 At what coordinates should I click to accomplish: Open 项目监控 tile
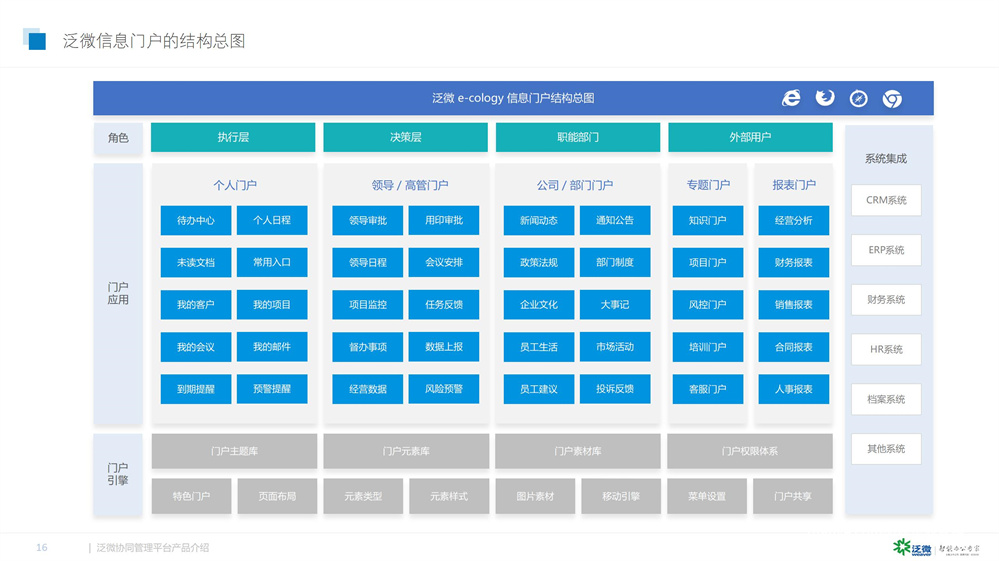[x=368, y=304]
